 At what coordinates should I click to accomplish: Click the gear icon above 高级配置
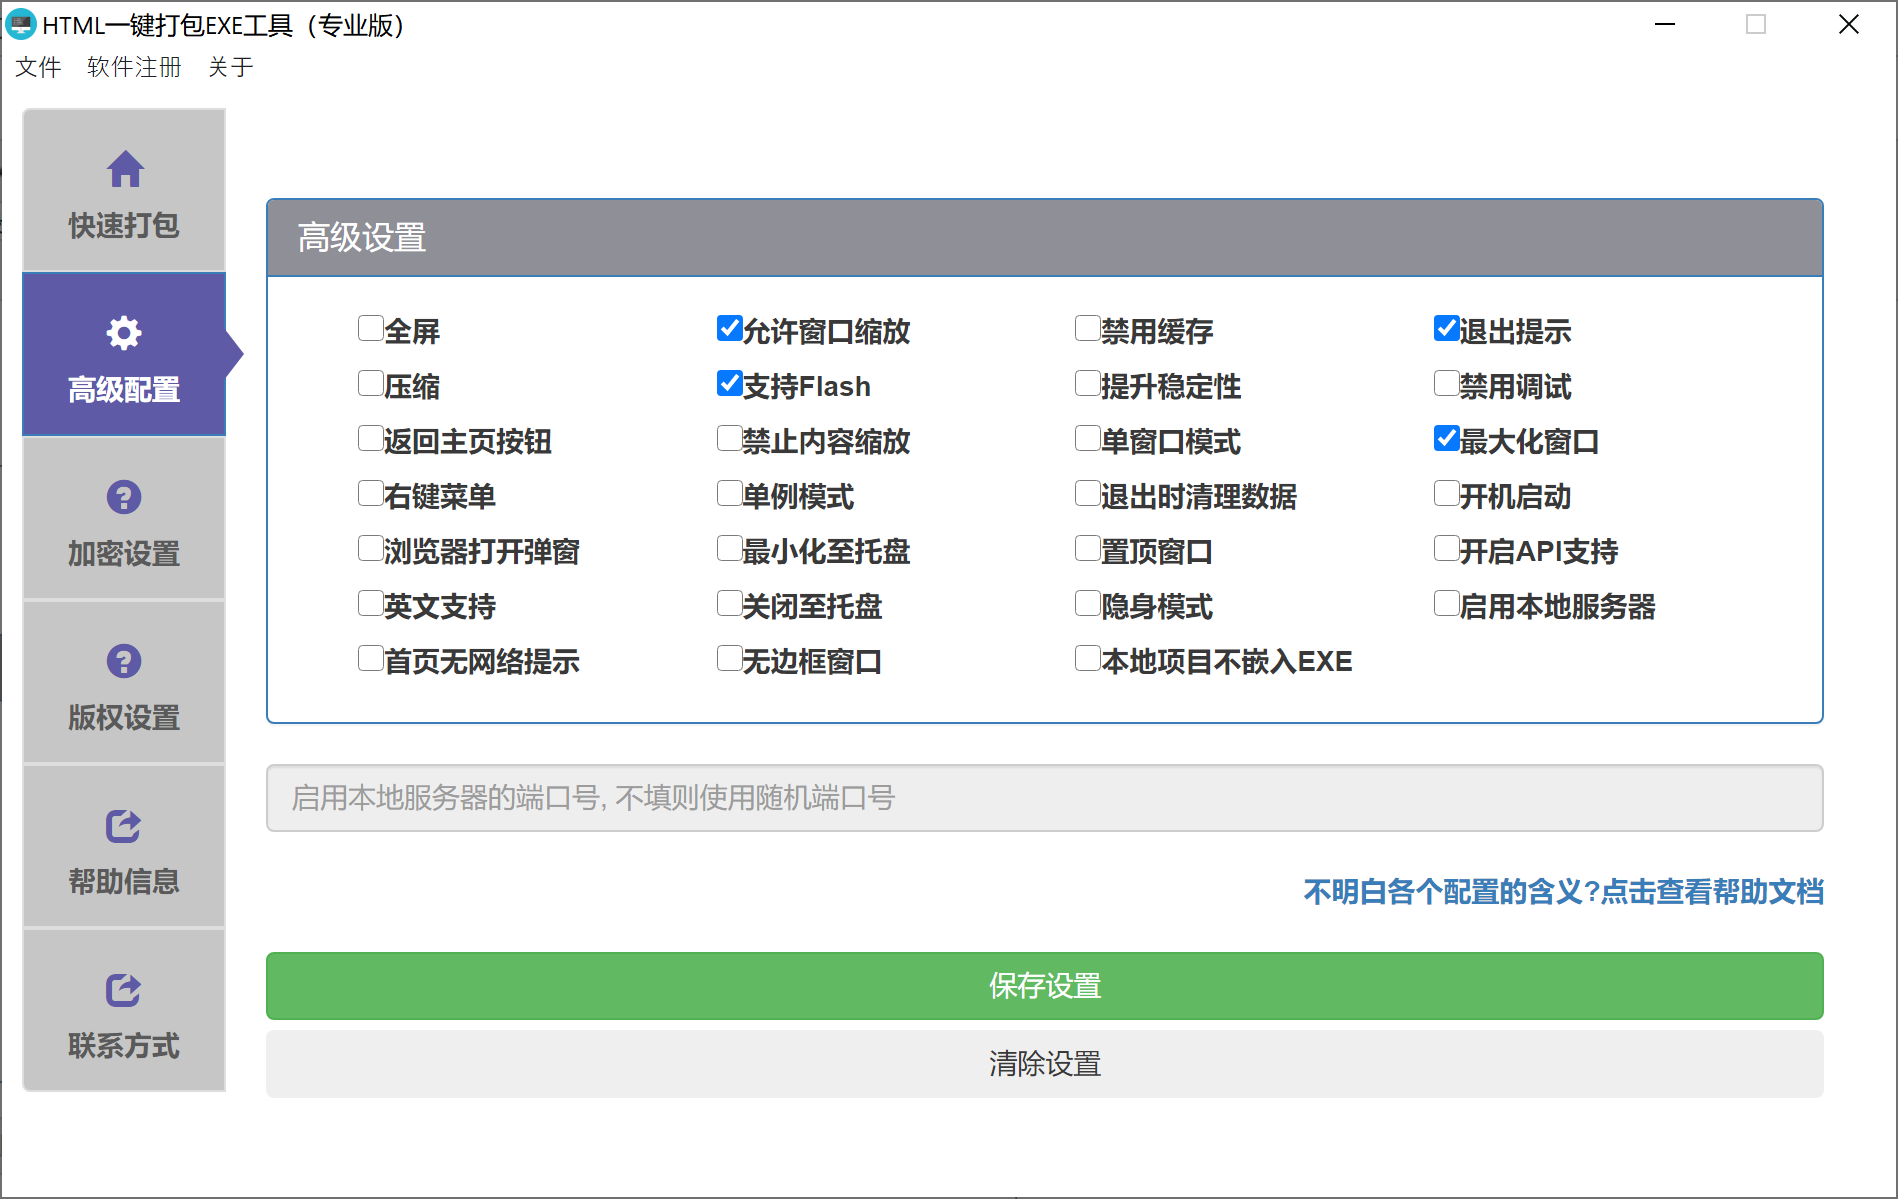pyautogui.click(x=124, y=333)
